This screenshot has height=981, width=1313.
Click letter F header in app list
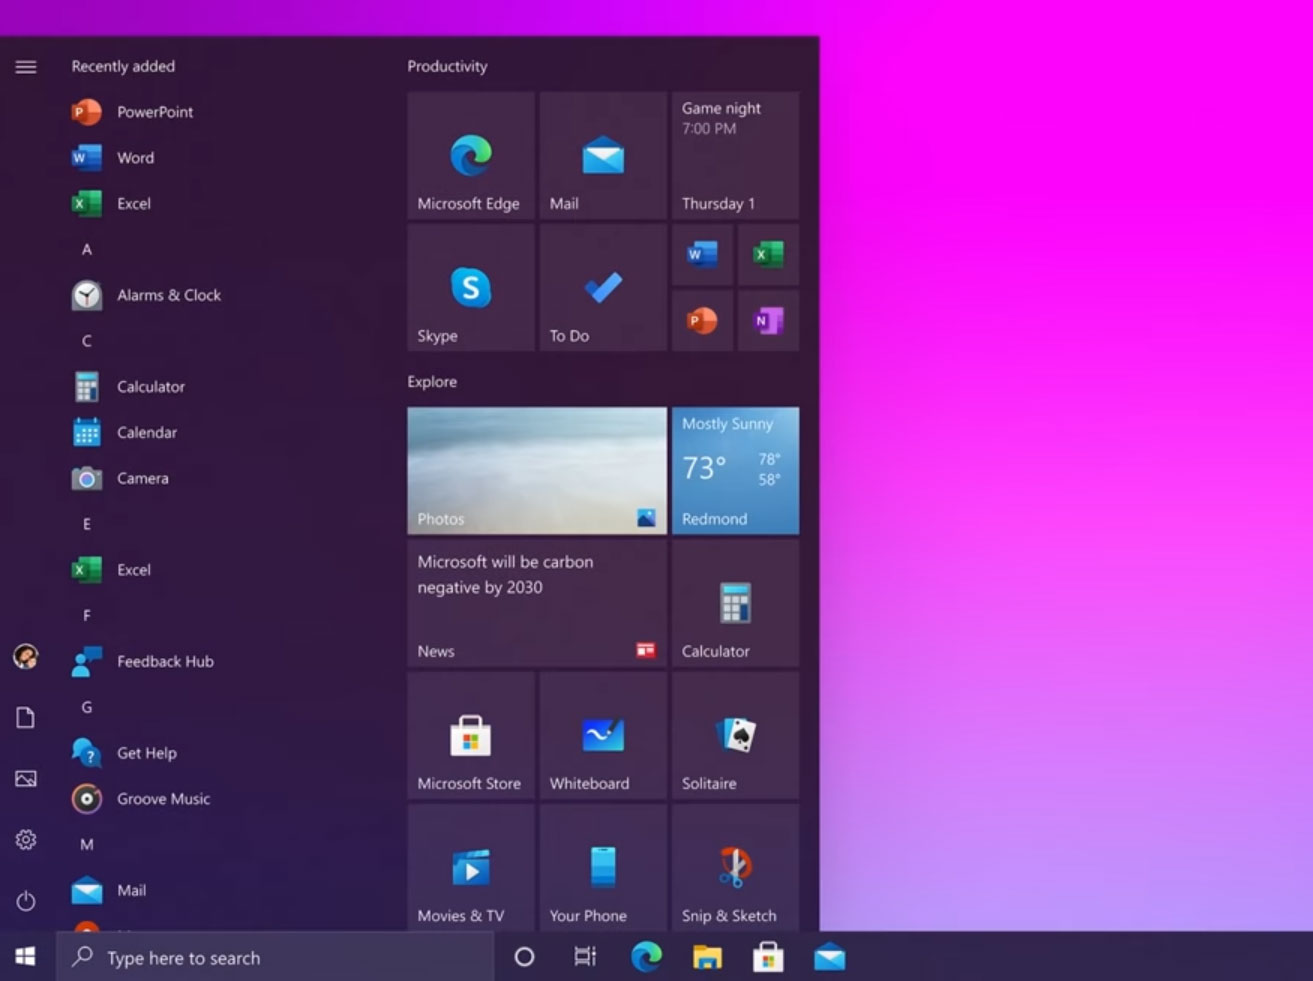click(x=87, y=616)
